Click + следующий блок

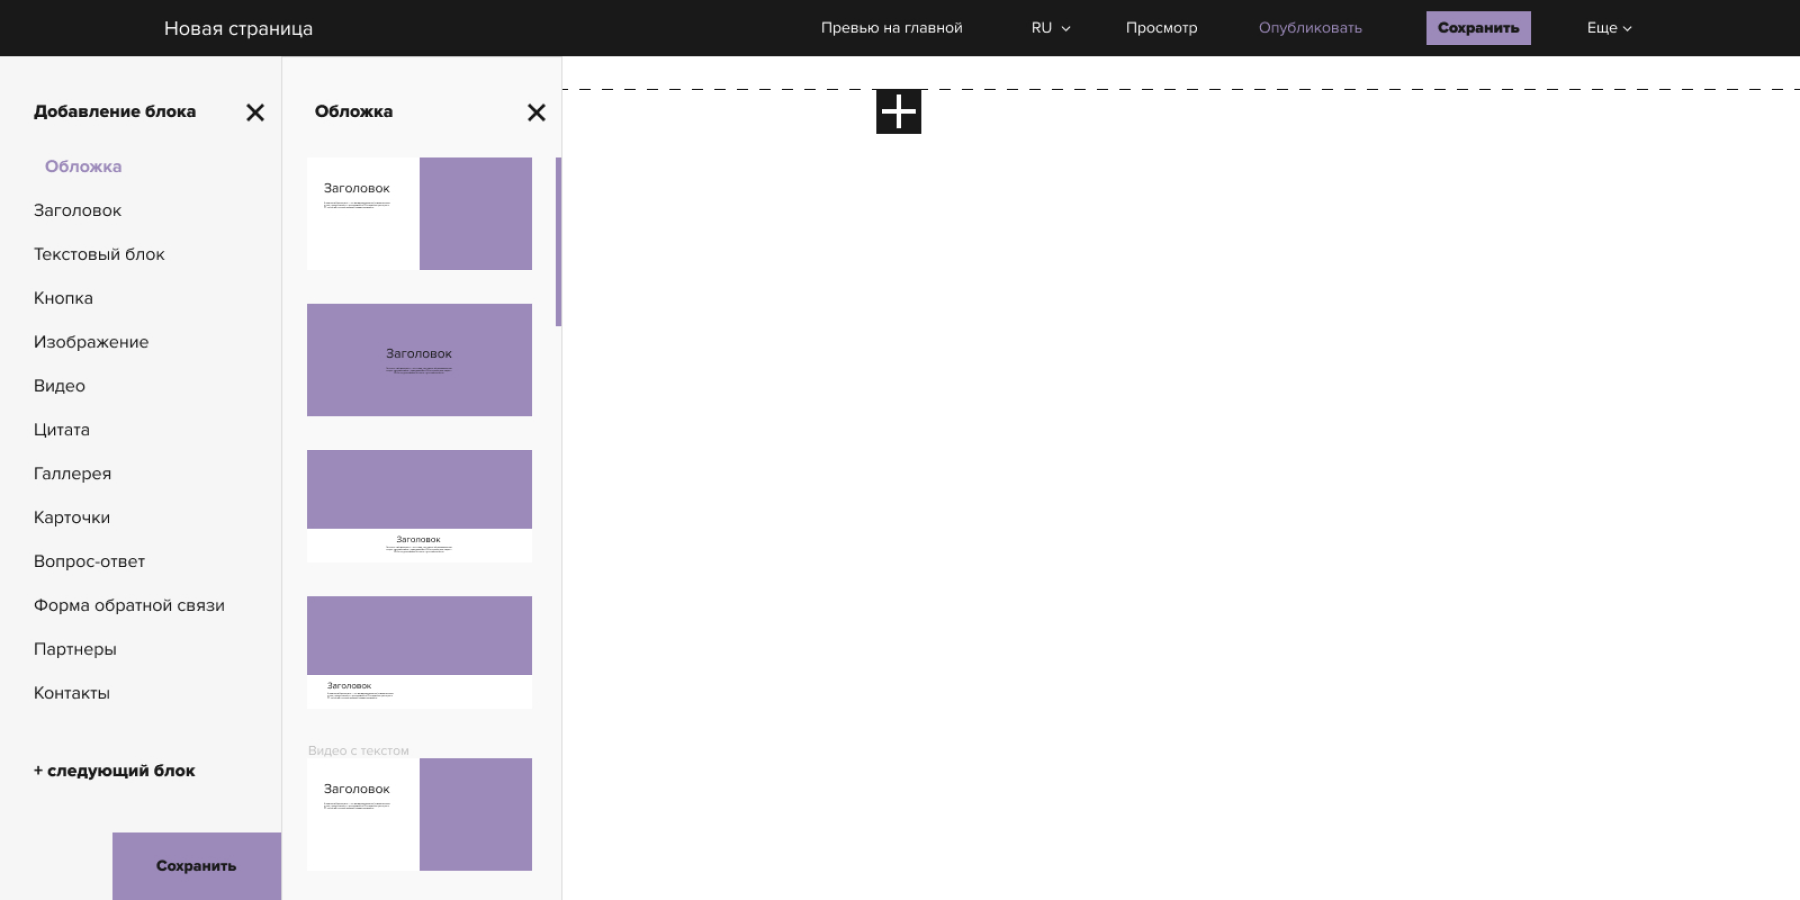pyautogui.click(x=114, y=771)
